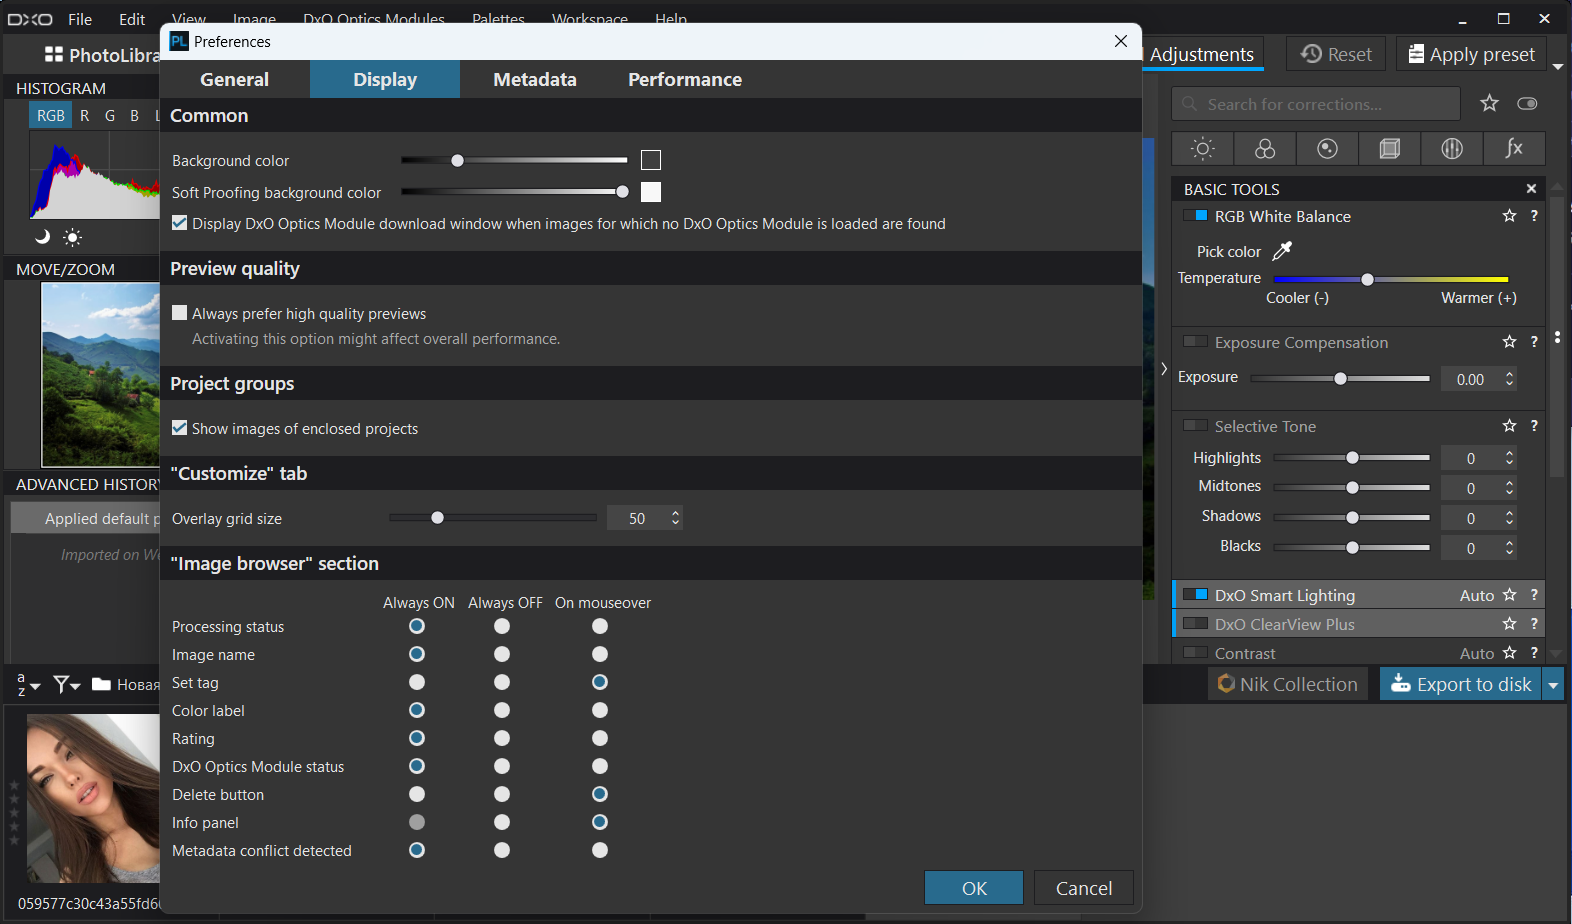Expand the Export to disk dropdown arrow
The image size is (1572, 924).
1552,684
